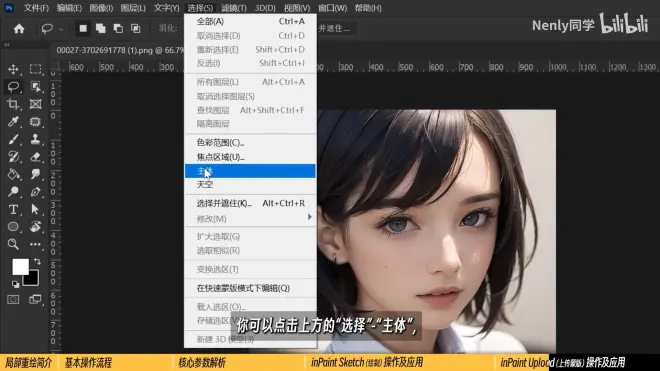Image resolution: width=660 pixels, height=371 pixels.
Task: Expand the collapsed toolbar double arrow
Action: (x=7, y=44)
